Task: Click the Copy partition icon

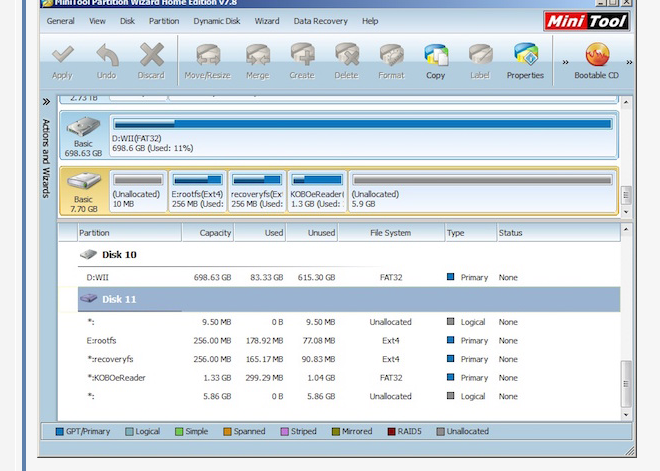Action: [436, 55]
